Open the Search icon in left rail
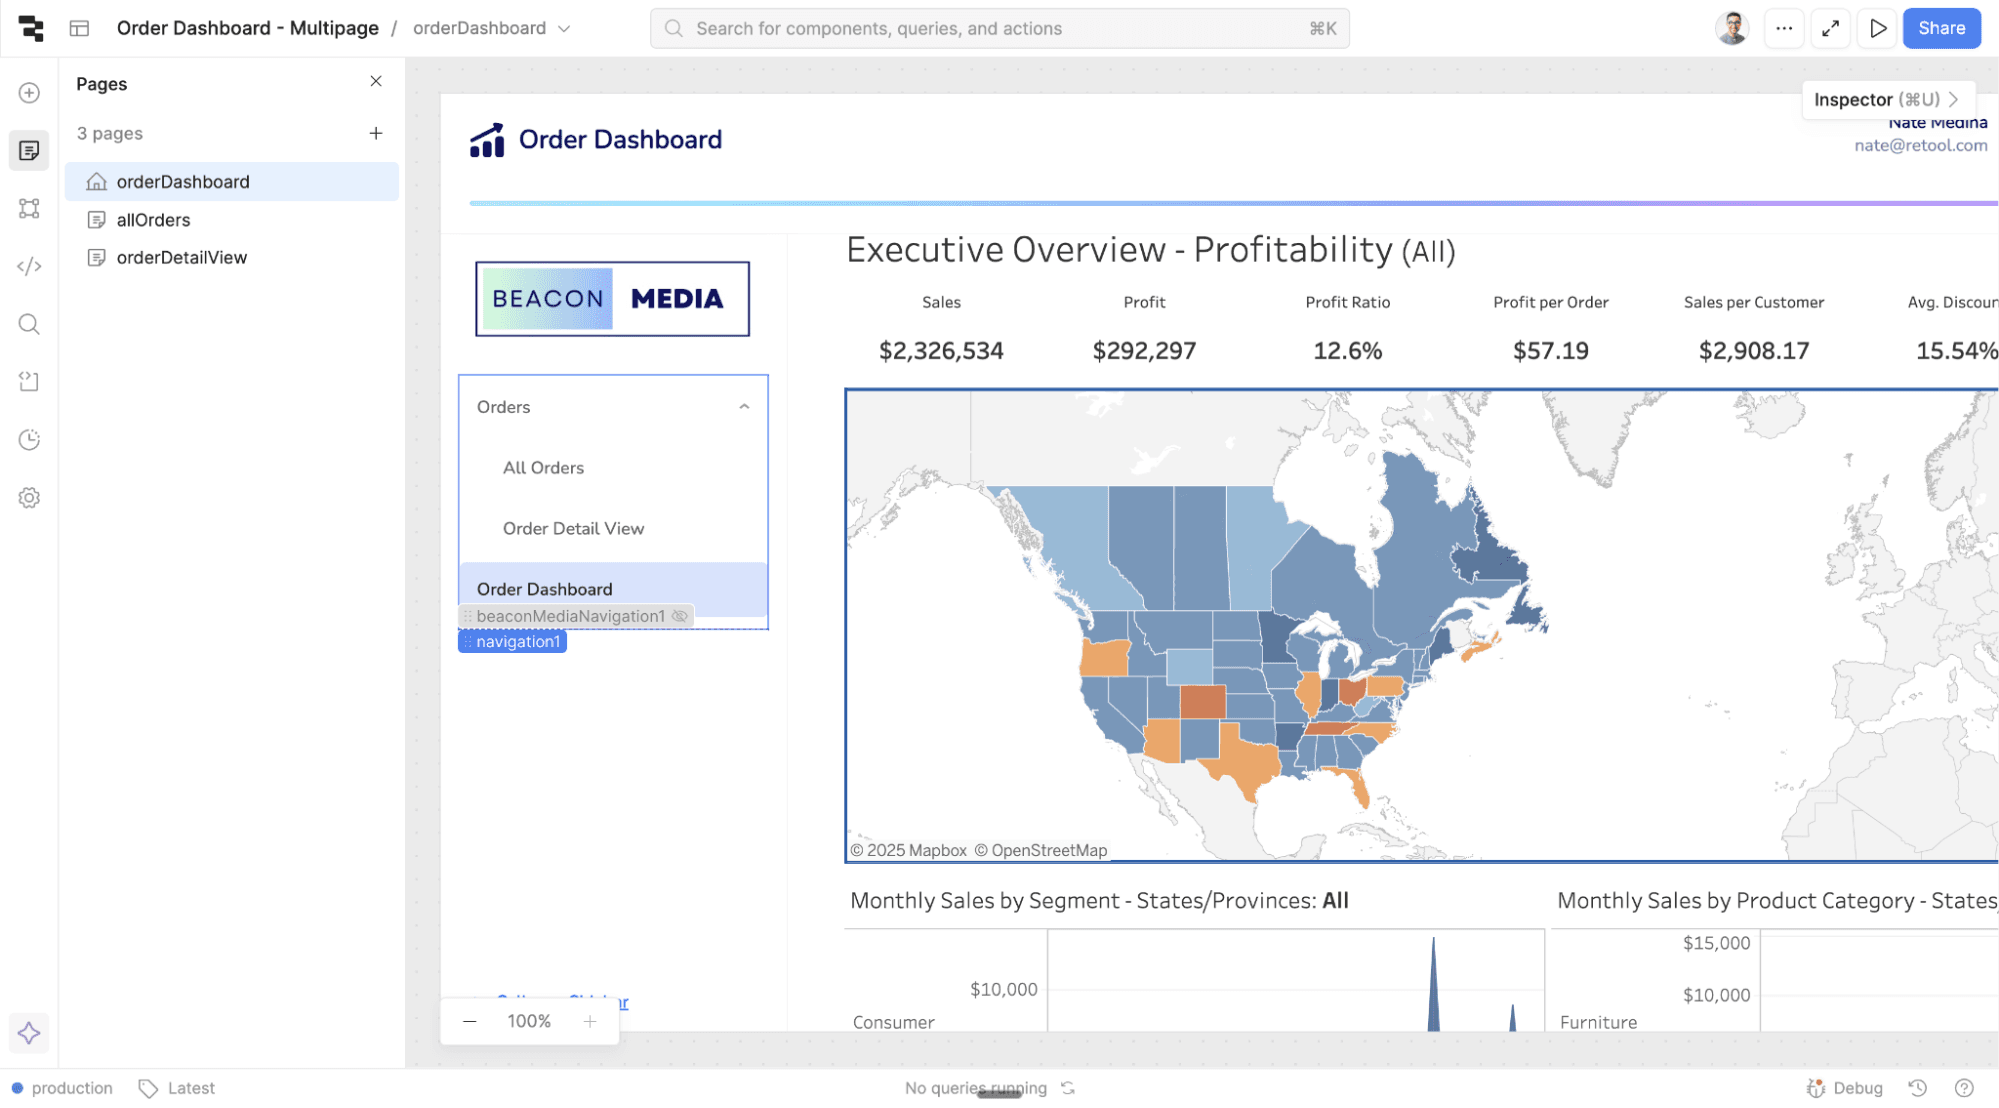1999x1108 pixels. 29,324
